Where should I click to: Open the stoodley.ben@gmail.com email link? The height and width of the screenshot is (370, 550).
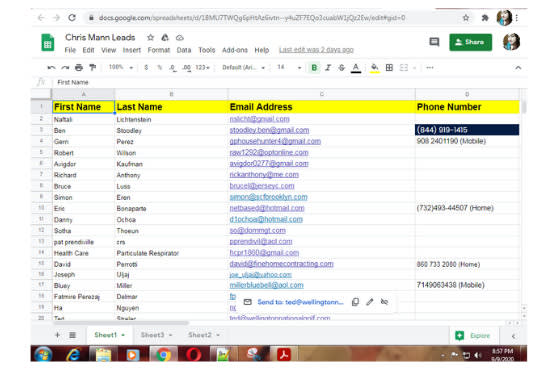(269, 130)
